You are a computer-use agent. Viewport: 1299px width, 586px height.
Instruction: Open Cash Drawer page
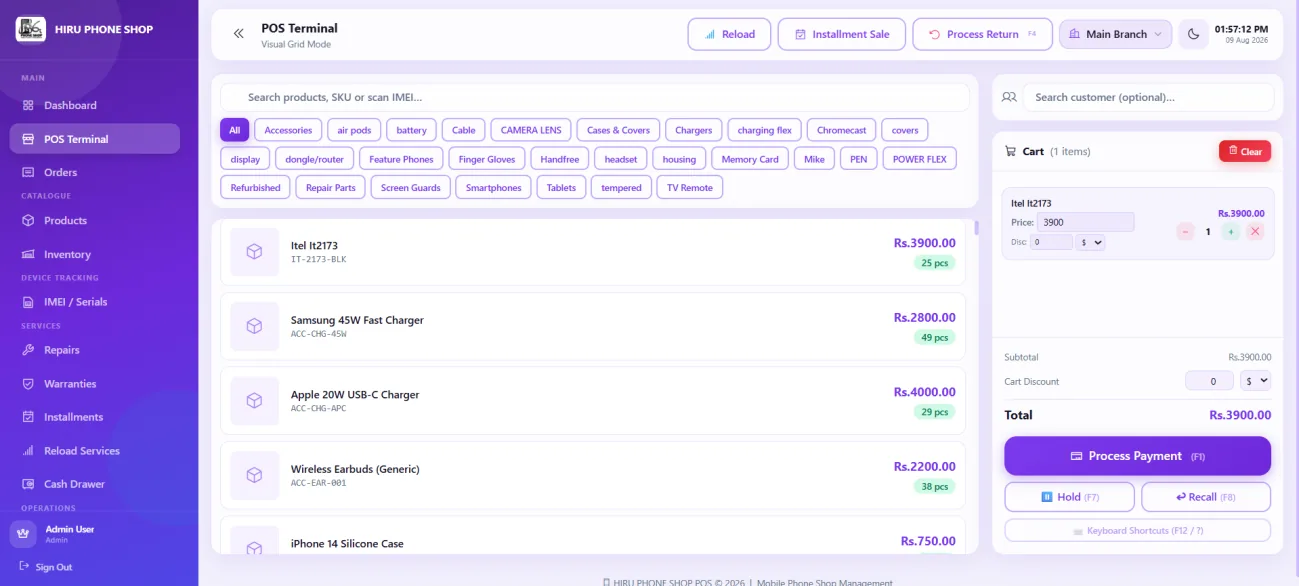click(95, 484)
